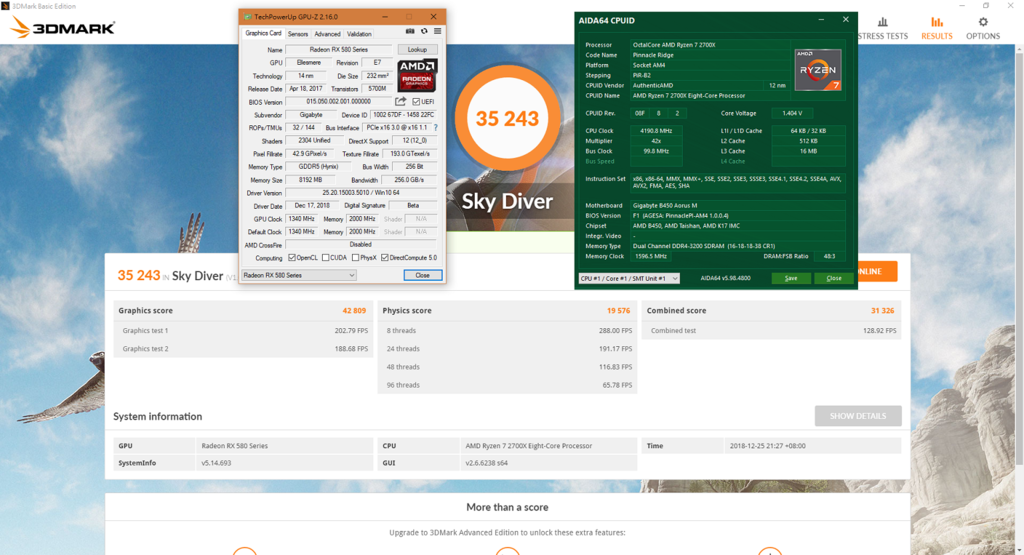Click the AMD CrossFire value Disabled

click(x=360, y=244)
